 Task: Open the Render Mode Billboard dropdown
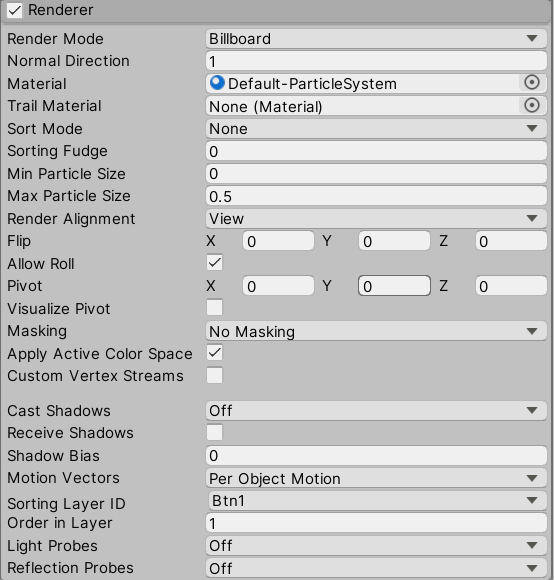coord(376,38)
